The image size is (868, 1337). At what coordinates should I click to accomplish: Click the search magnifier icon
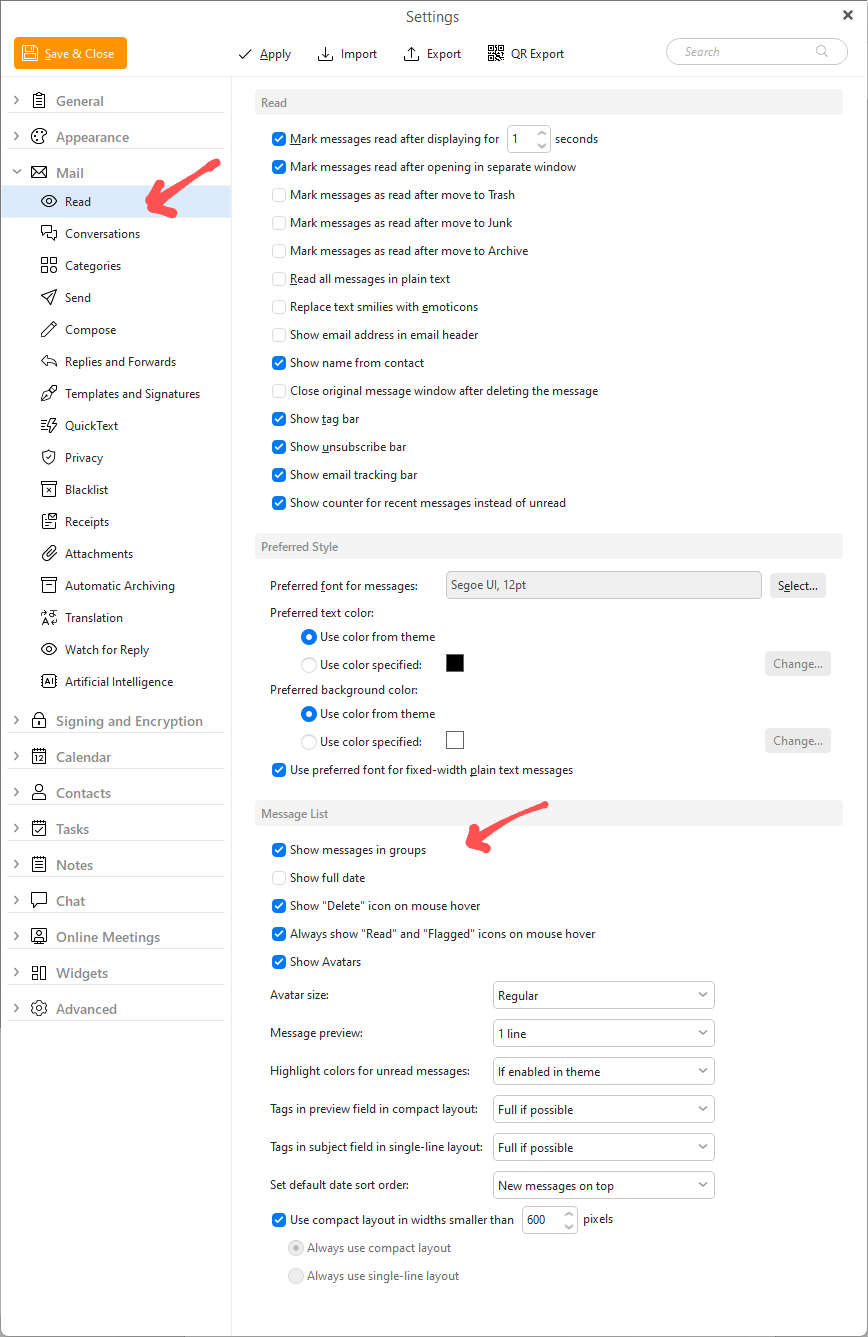tap(823, 51)
